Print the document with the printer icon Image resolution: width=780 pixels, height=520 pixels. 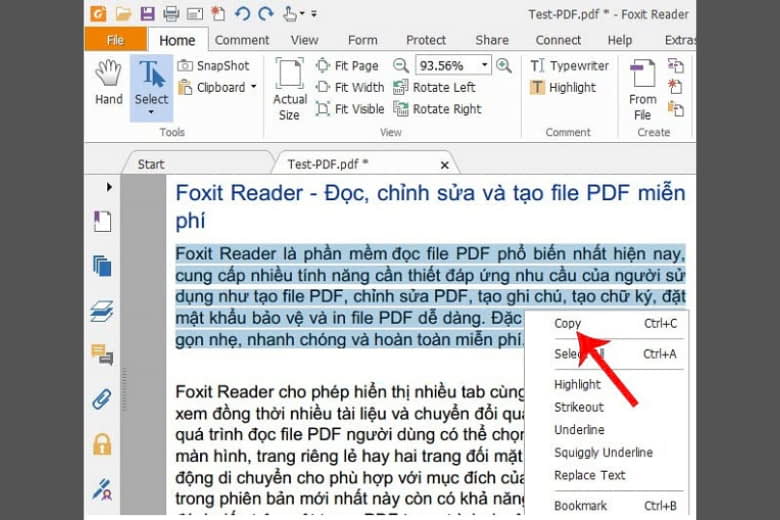coord(171,13)
